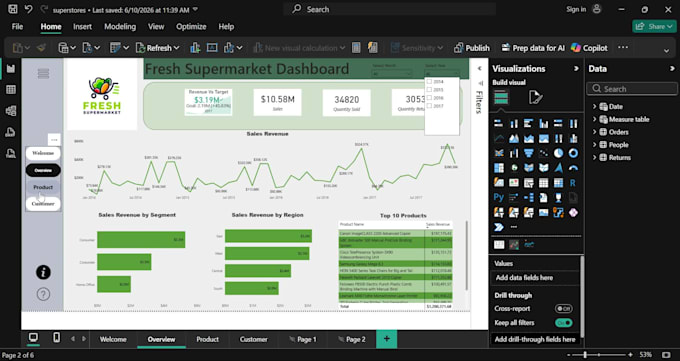This screenshot has height=361, width=680.
Task: Expand the Date table in Data pane
Action: pos(595,106)
